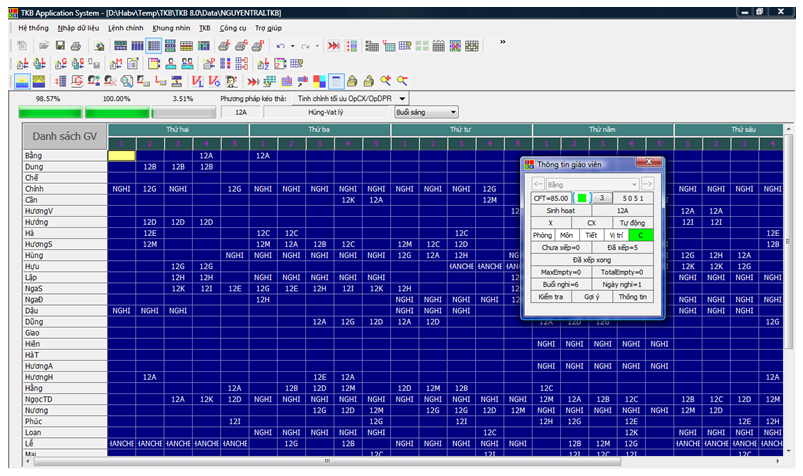The height and width of the screenshot is (476, 803).
Task: Toggle the morning sun view button
Action: click(x=22, y=81)
